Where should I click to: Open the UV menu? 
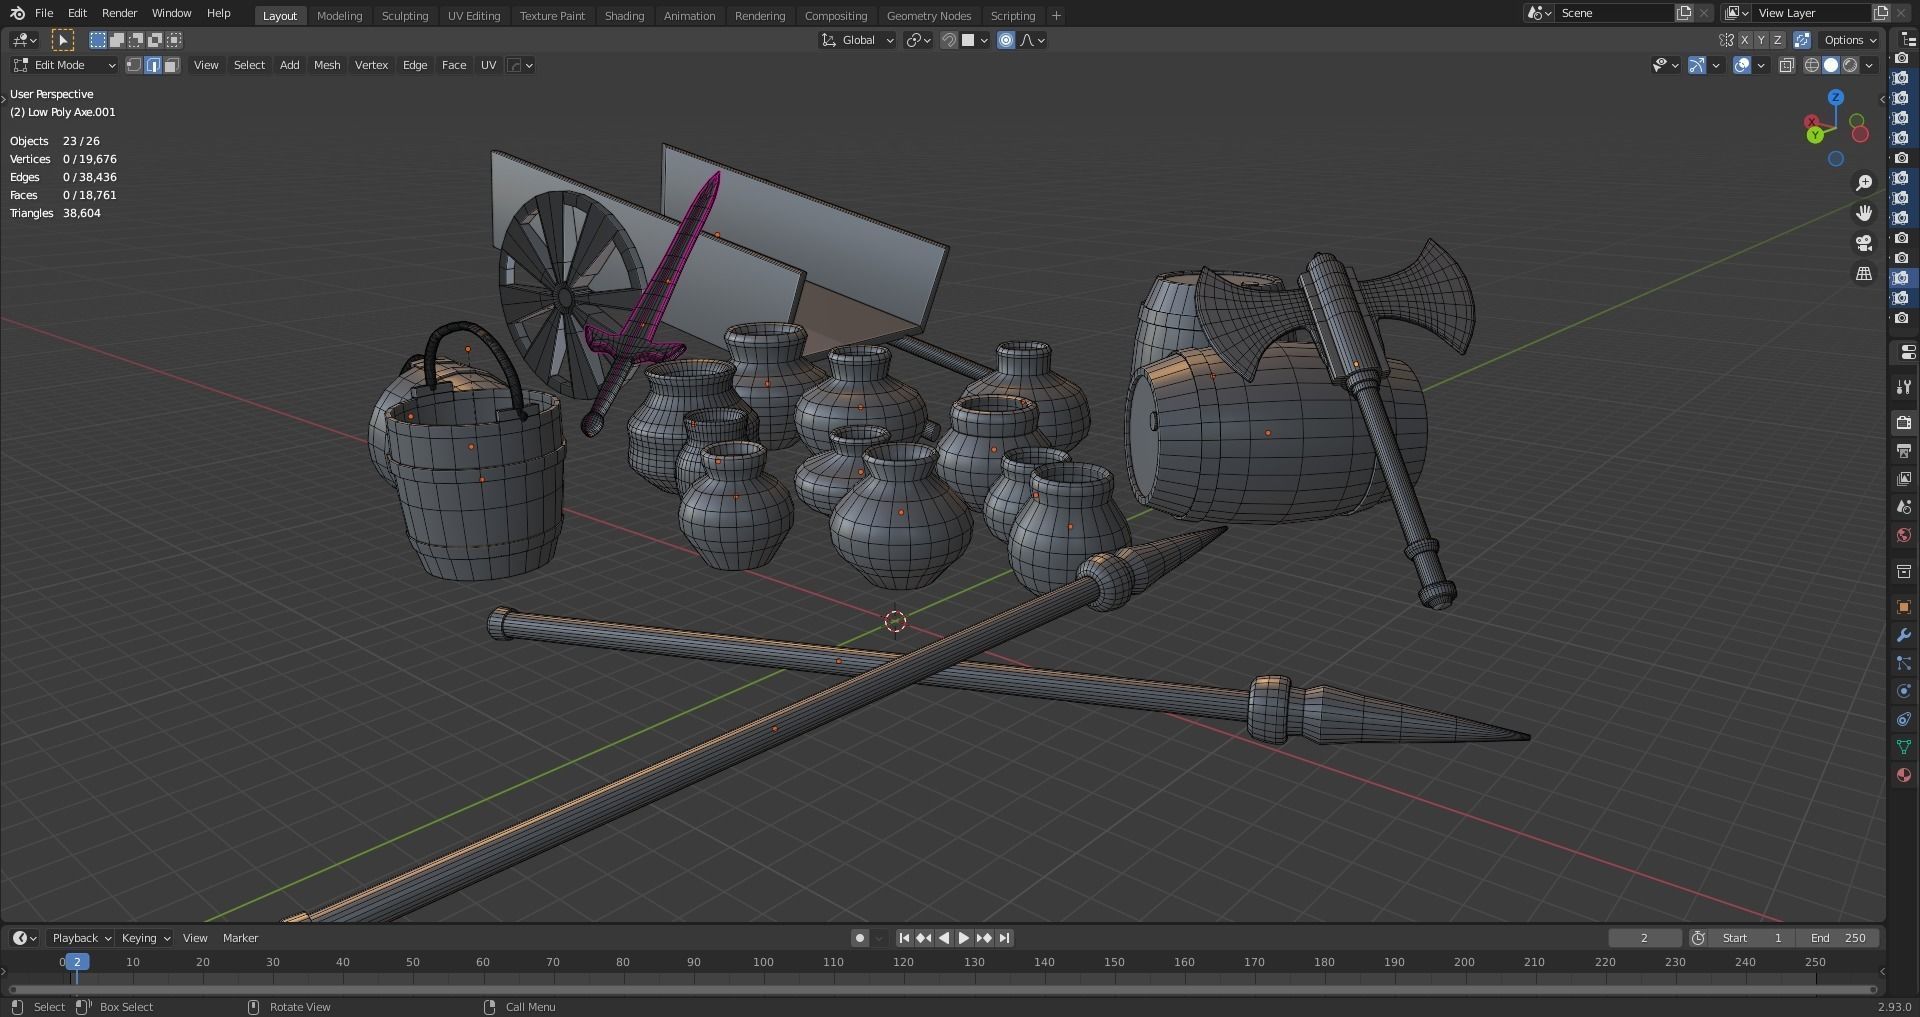[x=488, y=65]
